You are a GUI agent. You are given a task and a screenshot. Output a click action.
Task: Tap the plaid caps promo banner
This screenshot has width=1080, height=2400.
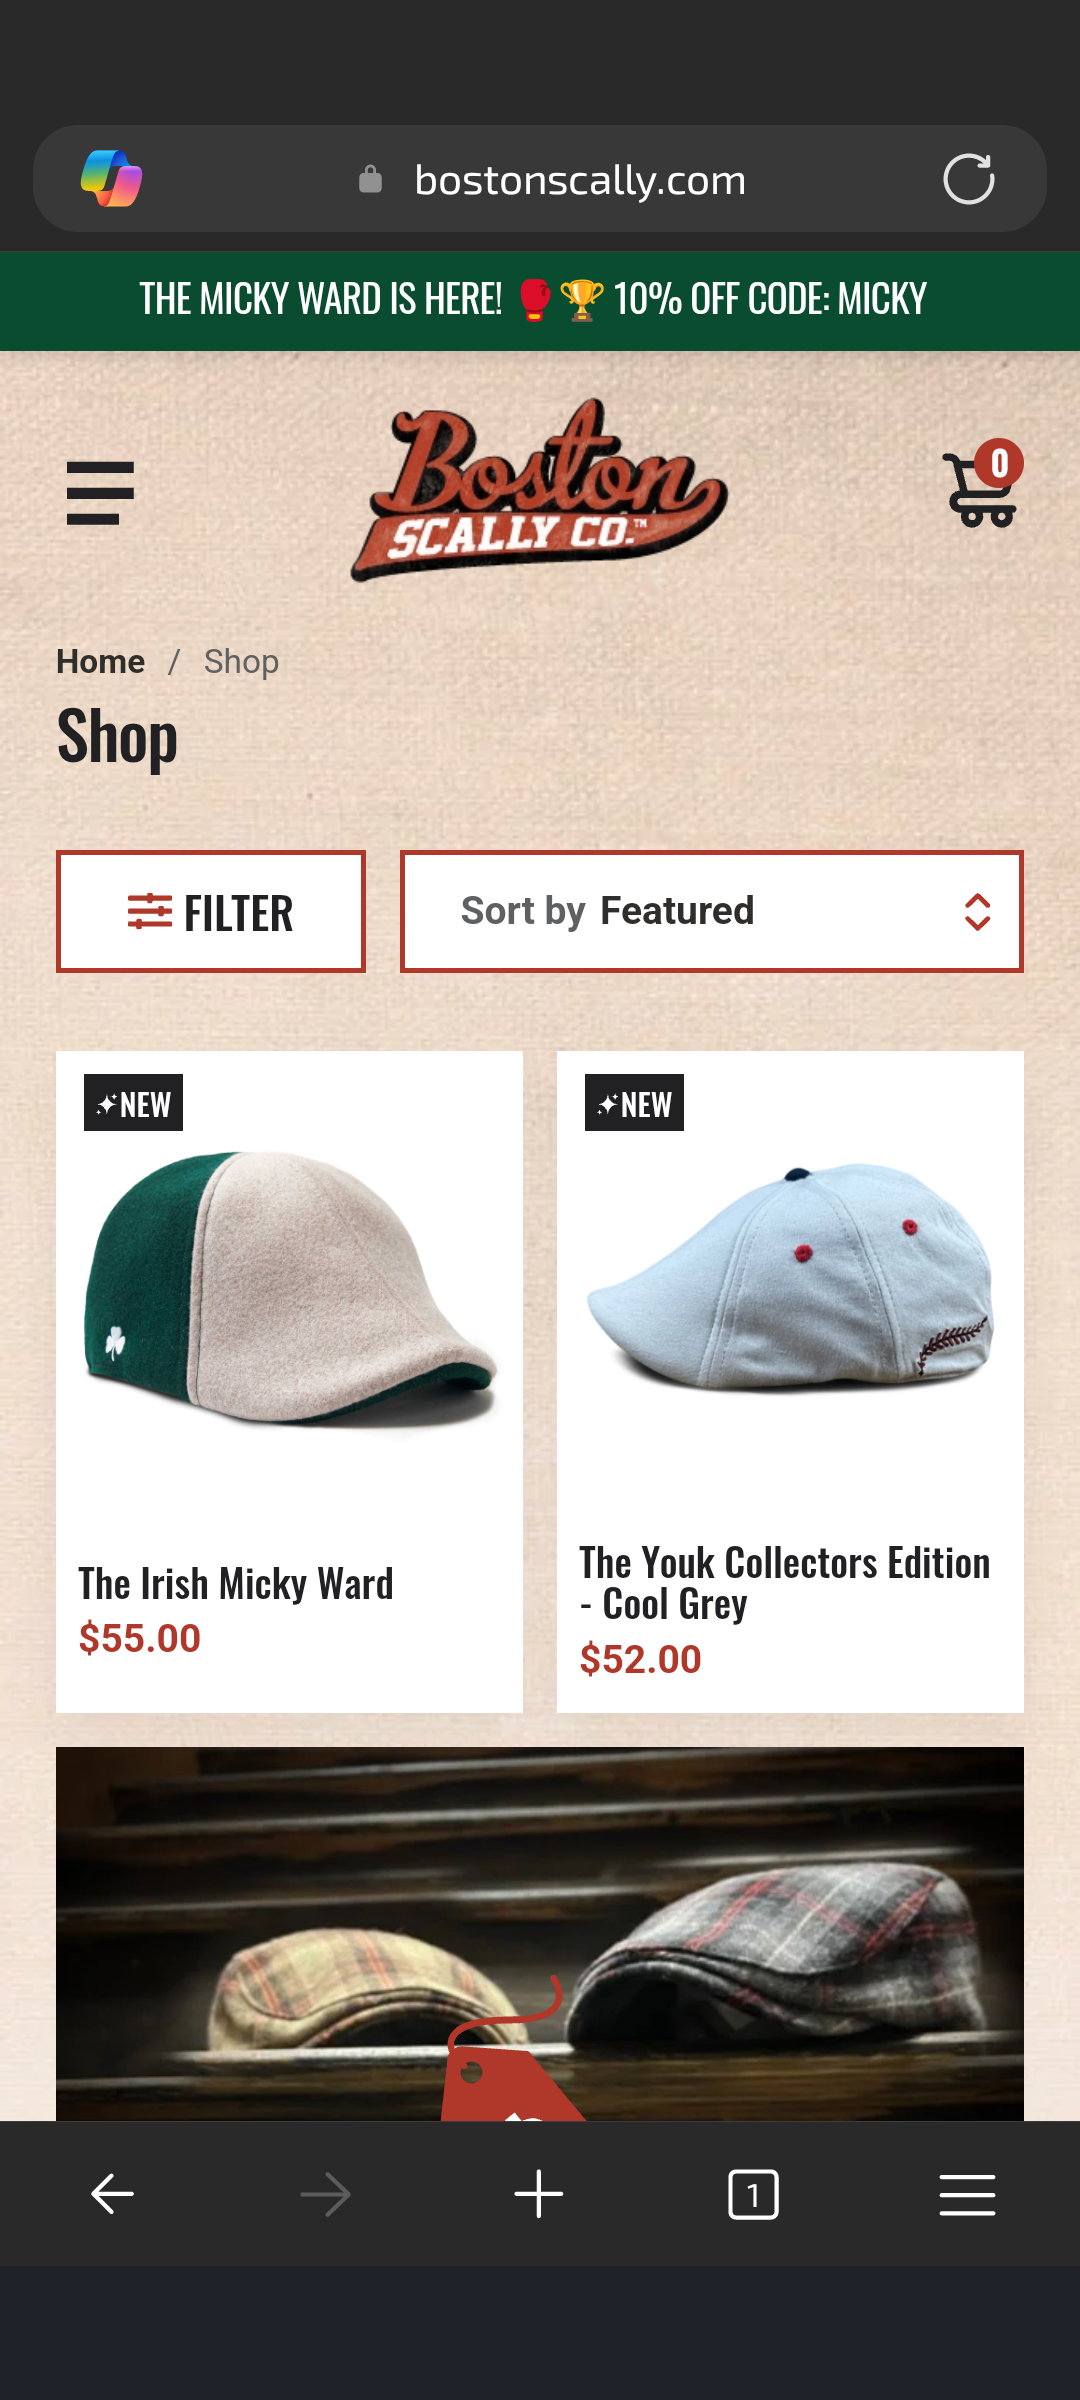pyautogui.click(x=540, y=1933)
